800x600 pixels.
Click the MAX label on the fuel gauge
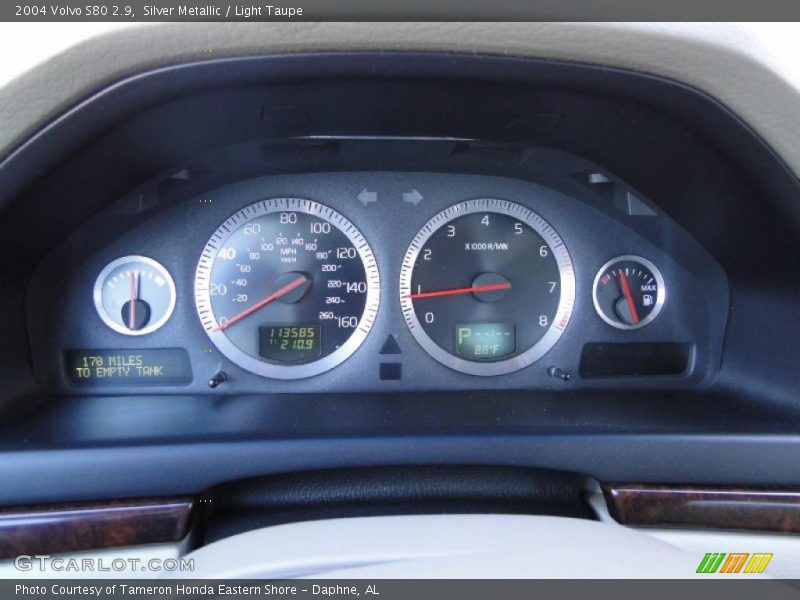click(648, 288)
